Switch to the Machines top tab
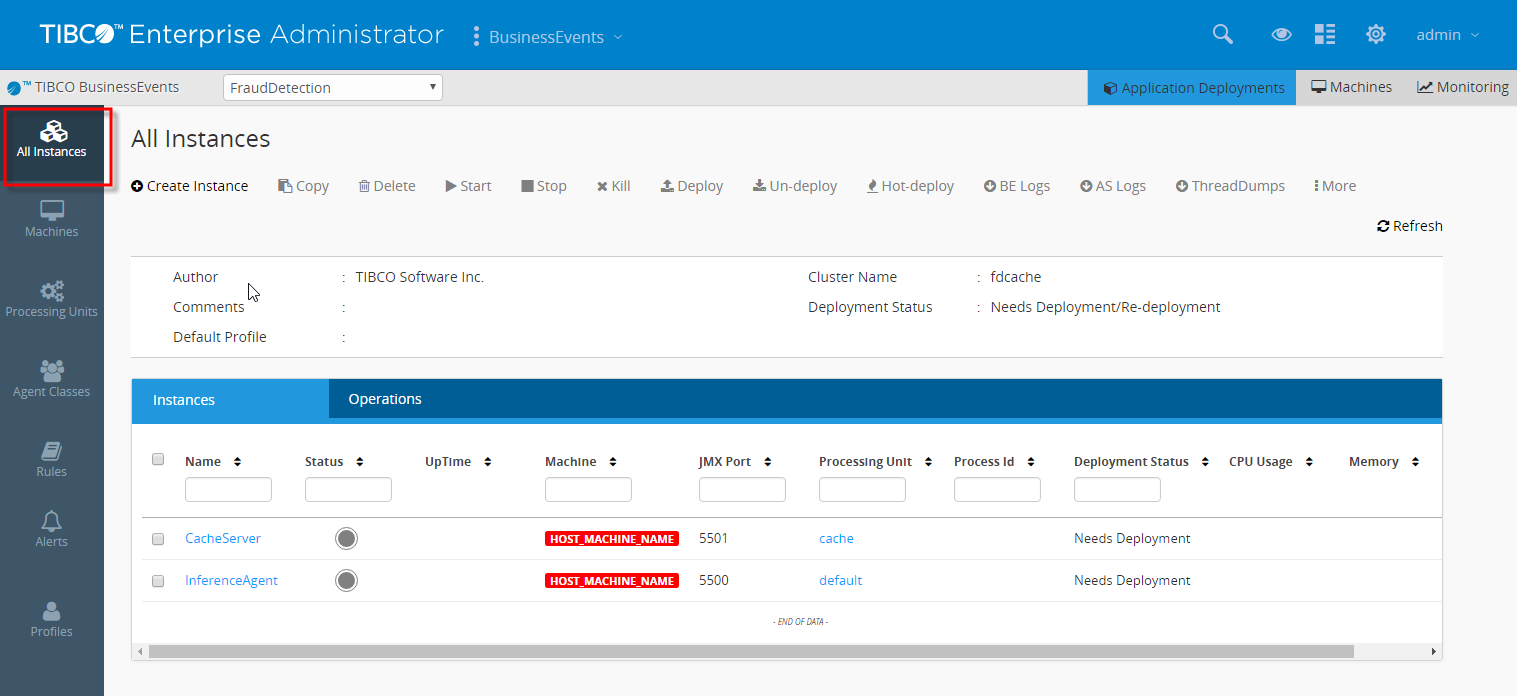The width and height of the screenshot is (1517, 696). 1351,88
